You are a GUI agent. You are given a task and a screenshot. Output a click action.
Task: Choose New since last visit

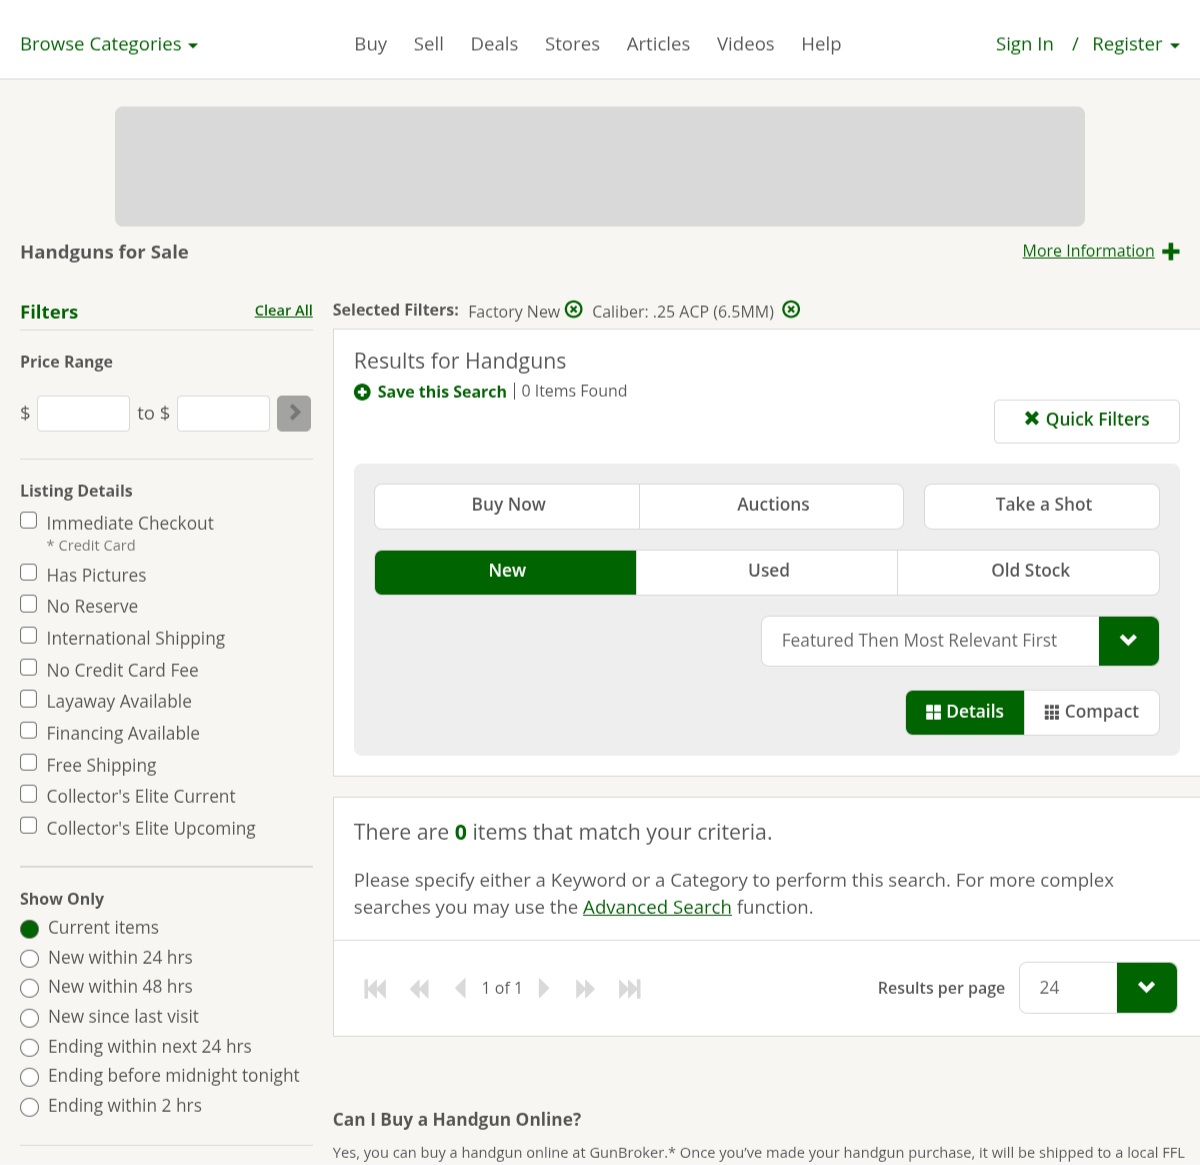coord(30,1018)
